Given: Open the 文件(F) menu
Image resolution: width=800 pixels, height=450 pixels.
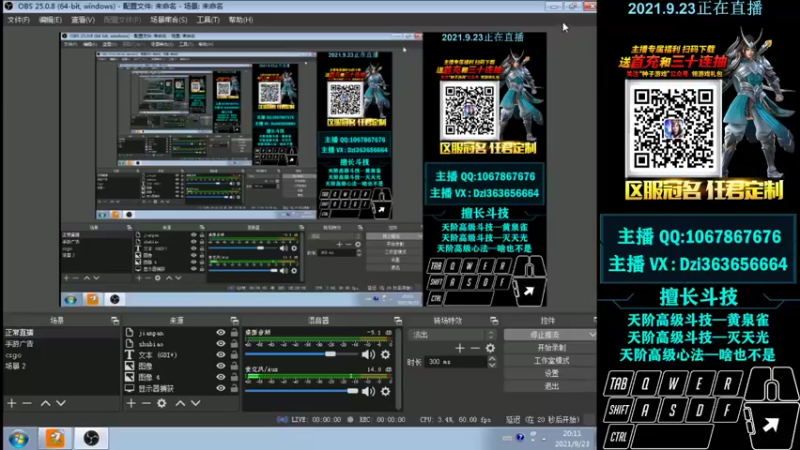Looking at the screenshot, I should point(19,19).
